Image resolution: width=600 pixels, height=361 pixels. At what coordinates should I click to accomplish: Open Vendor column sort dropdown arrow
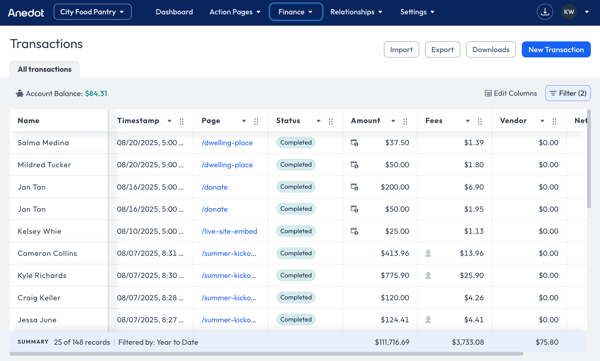pyautogui.click(x=542, y=121)
